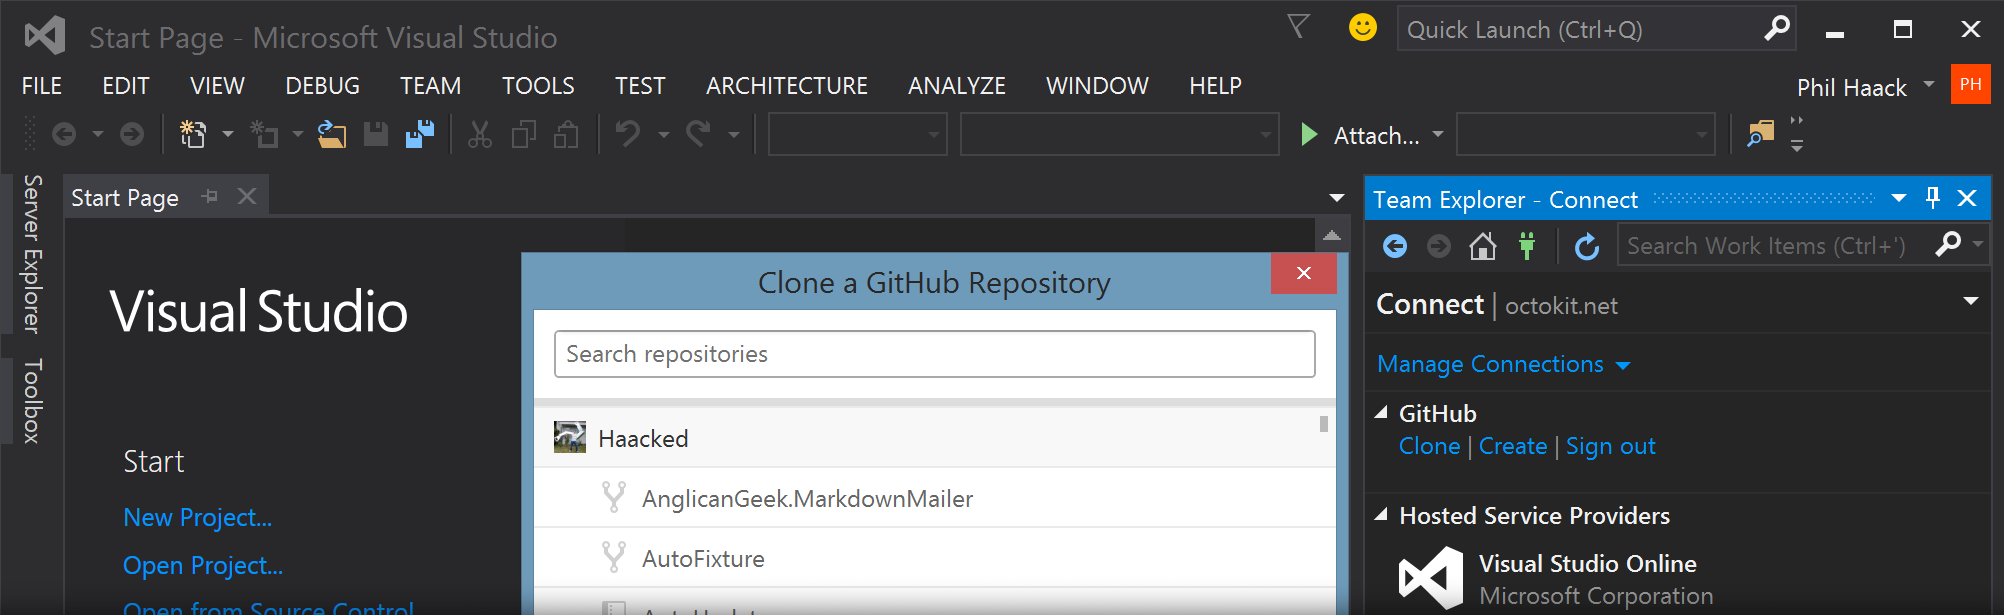Click the Search repositories field
Viewport: 2004px width, 615px height.
(934, 354)
